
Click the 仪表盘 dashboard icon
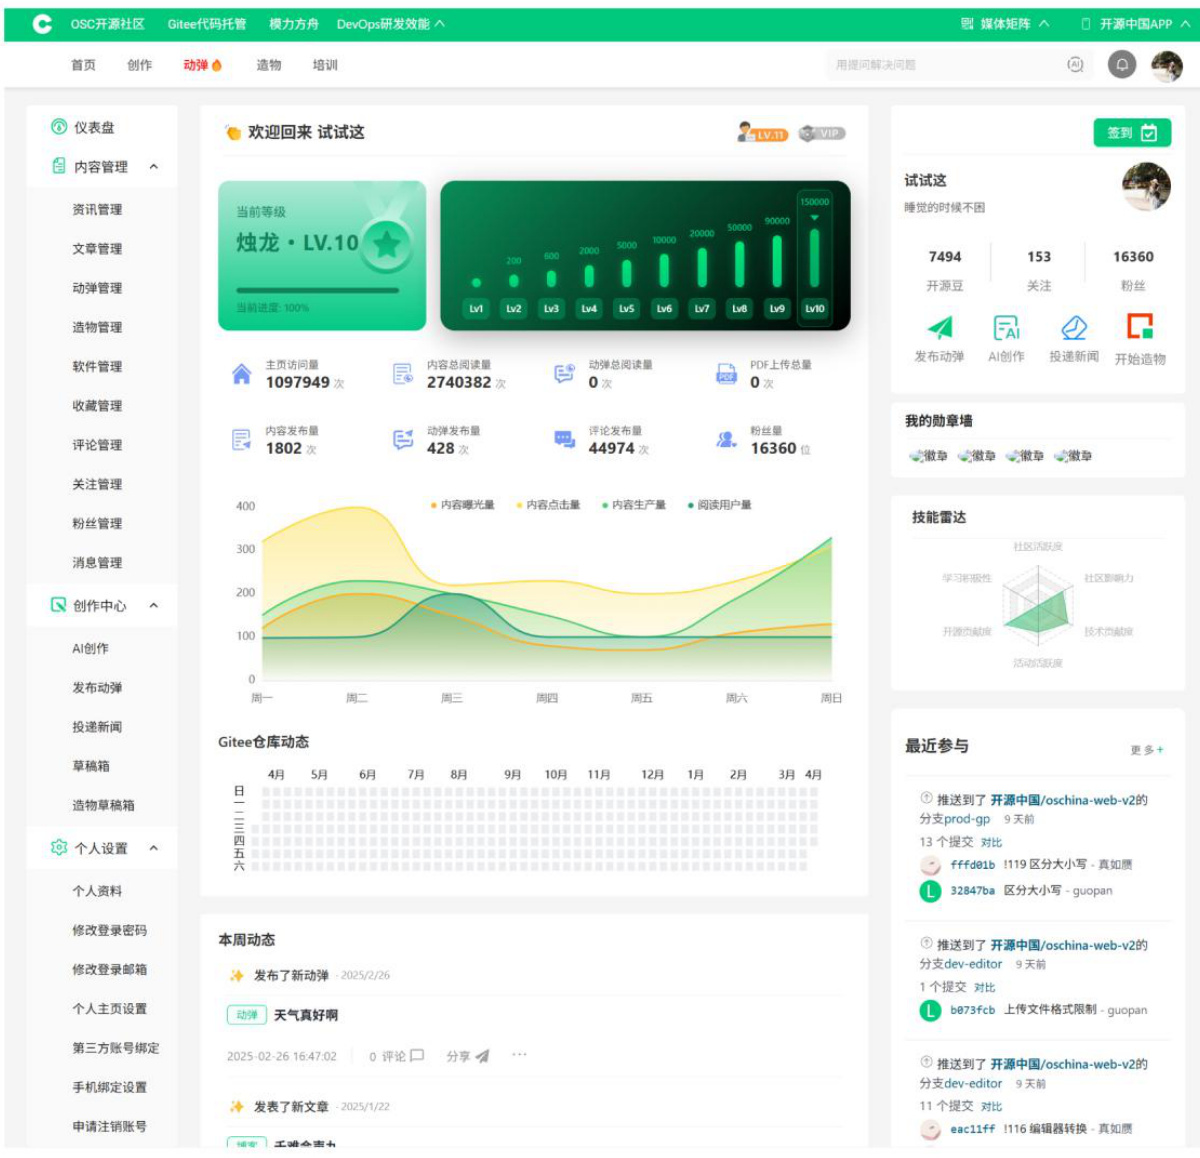(59, 127)
